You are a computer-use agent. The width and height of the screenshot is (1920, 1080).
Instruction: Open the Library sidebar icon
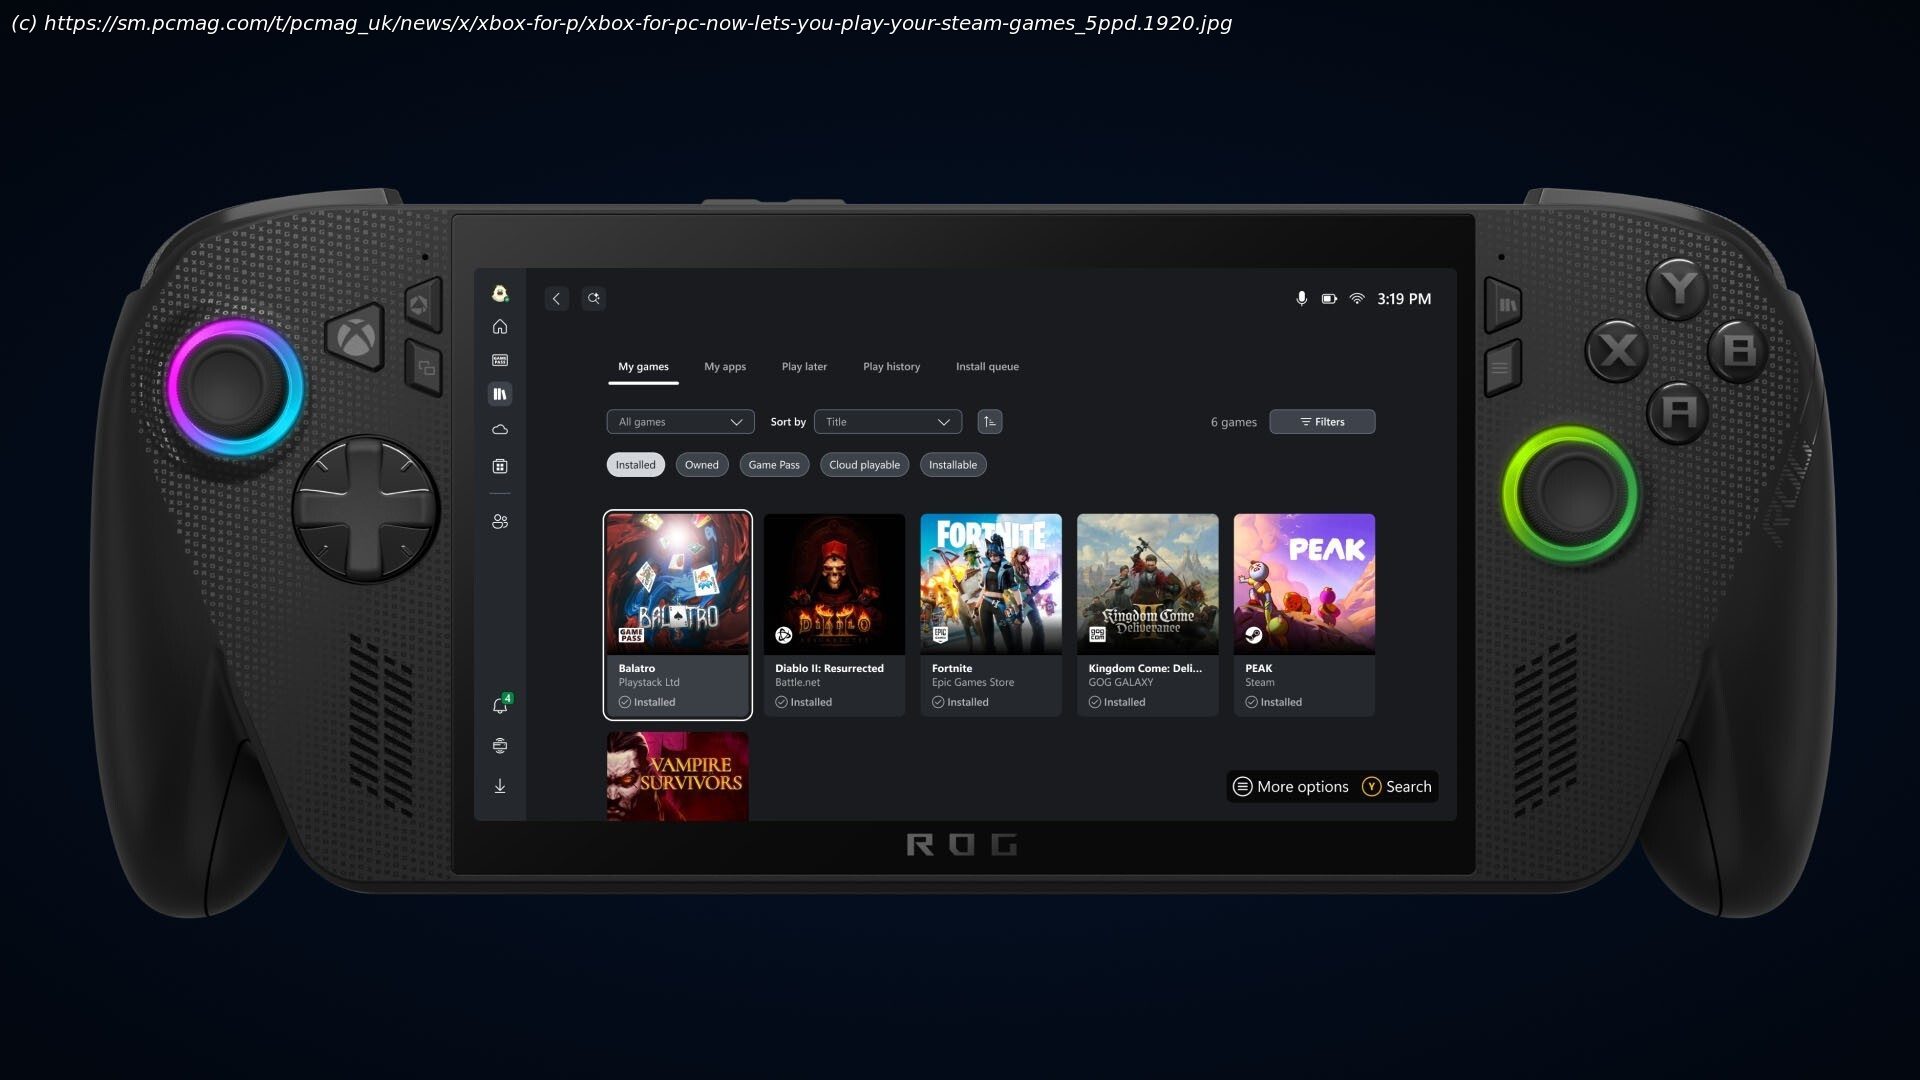[x=500, y=394]
